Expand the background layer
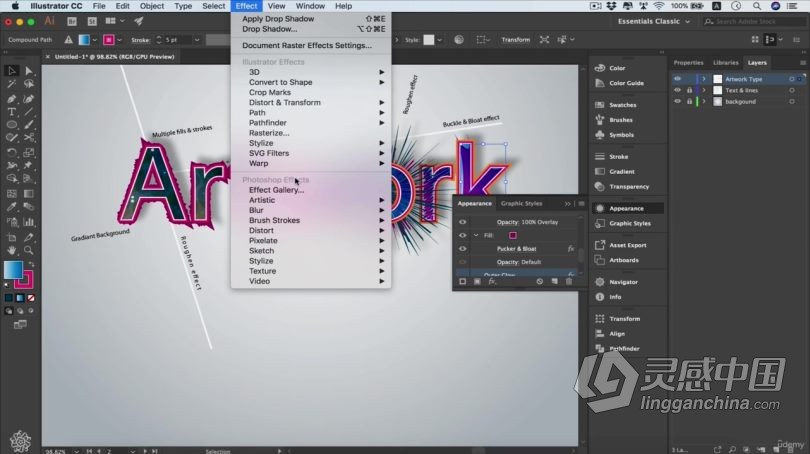 (x=704, y=101)
